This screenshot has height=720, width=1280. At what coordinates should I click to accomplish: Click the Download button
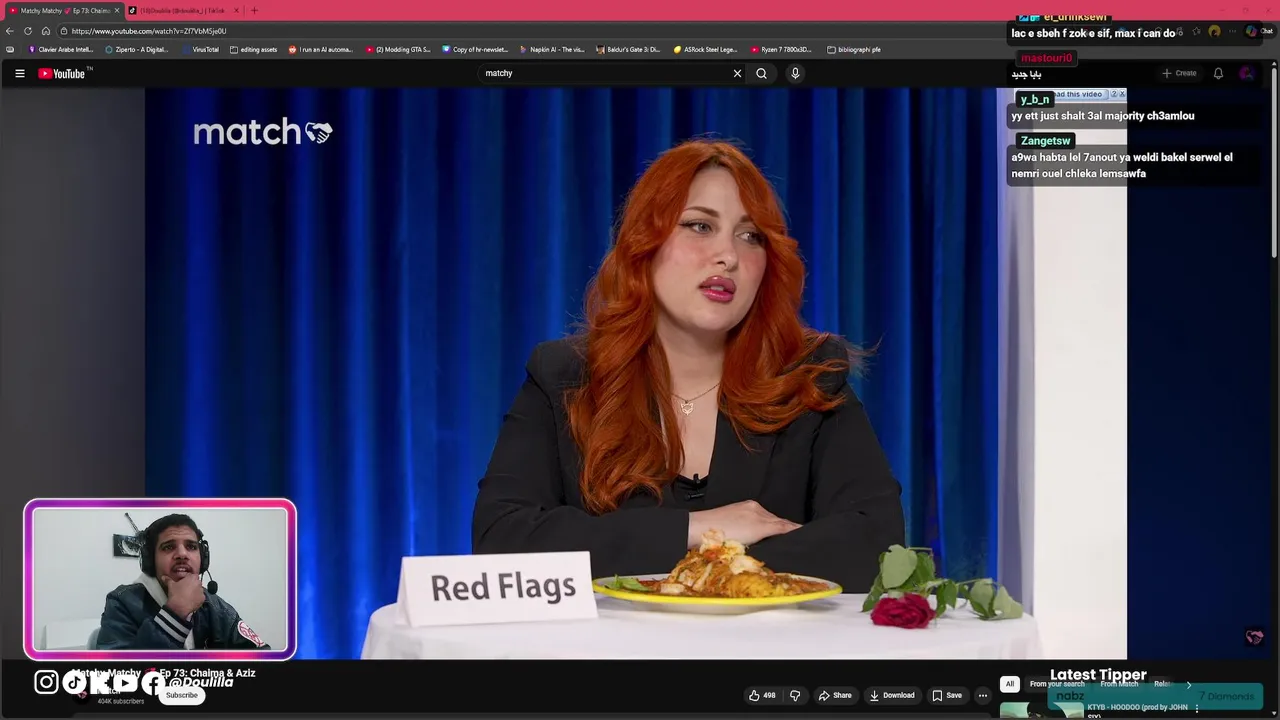click(892, 695)
